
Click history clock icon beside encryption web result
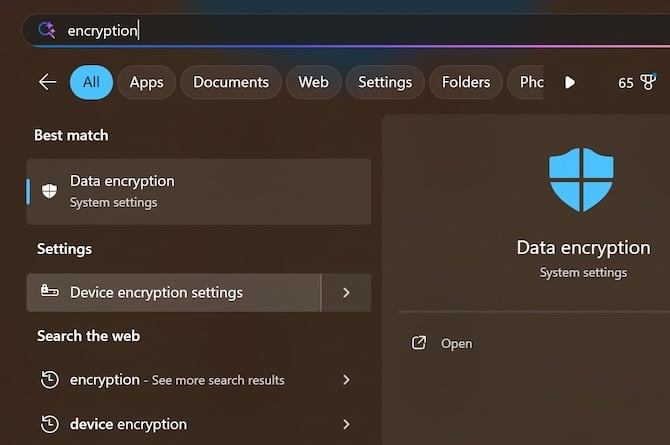click(x=50, y=380)
